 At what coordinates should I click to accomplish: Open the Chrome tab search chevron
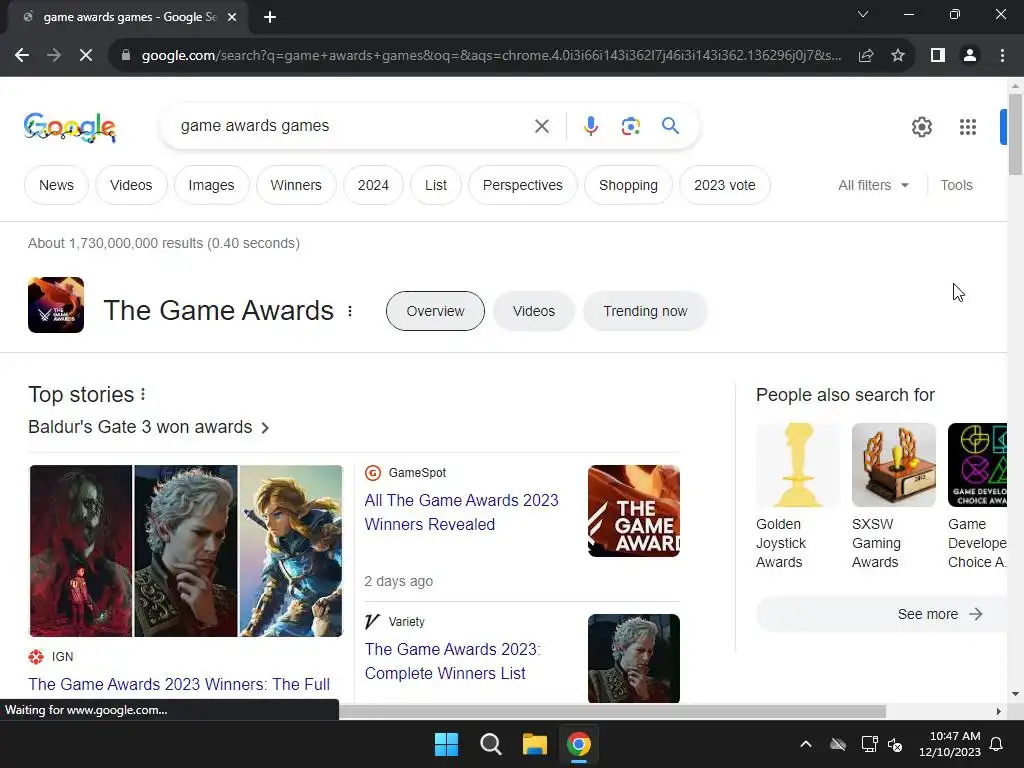click(x=863, y=14)
